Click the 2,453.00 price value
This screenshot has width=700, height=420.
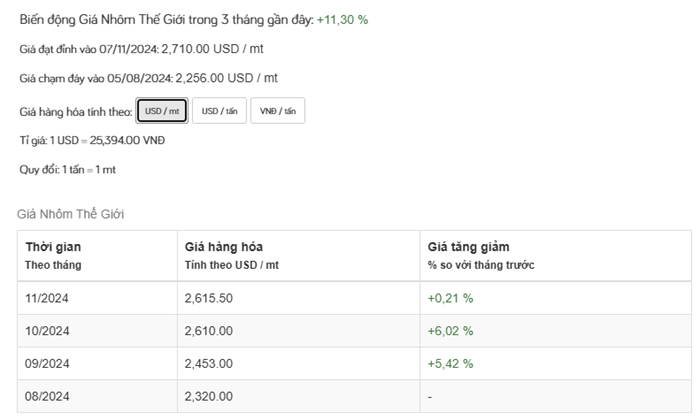[209, 364]
